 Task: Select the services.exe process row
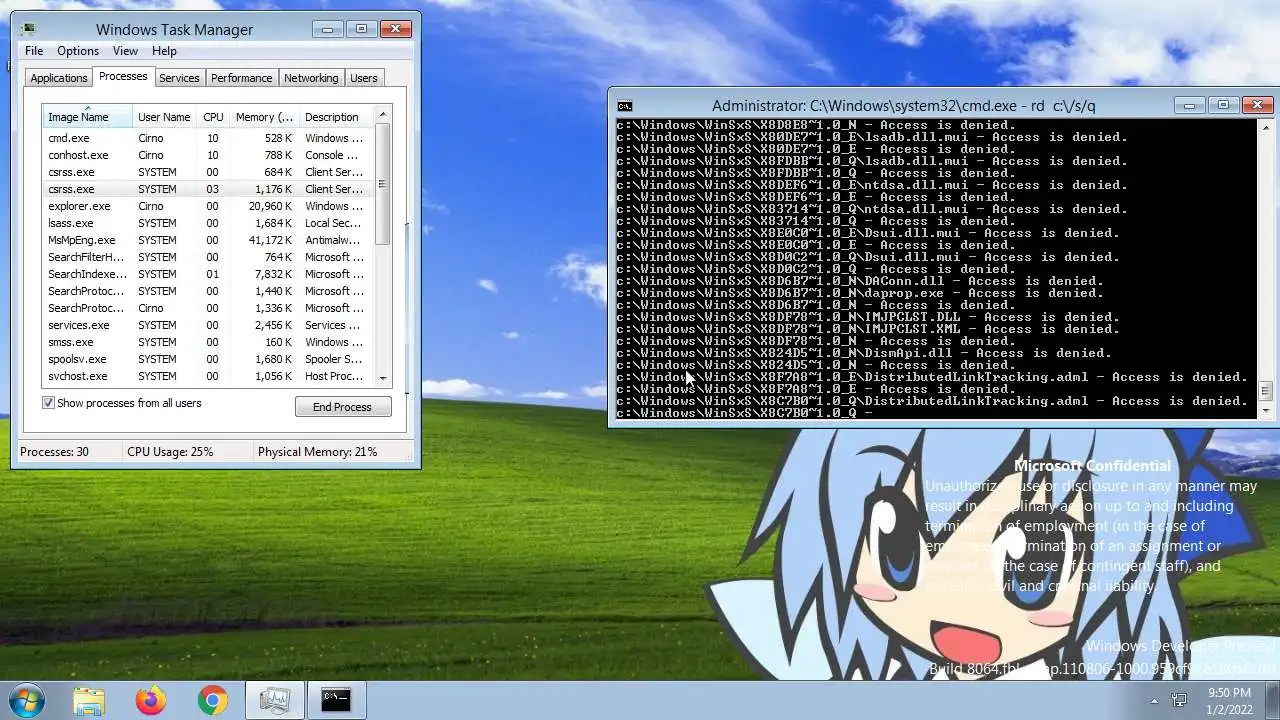207,325
